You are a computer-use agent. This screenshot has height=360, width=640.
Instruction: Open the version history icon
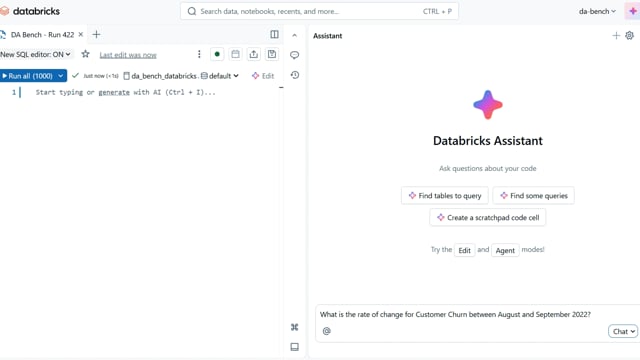coord(295,75)
